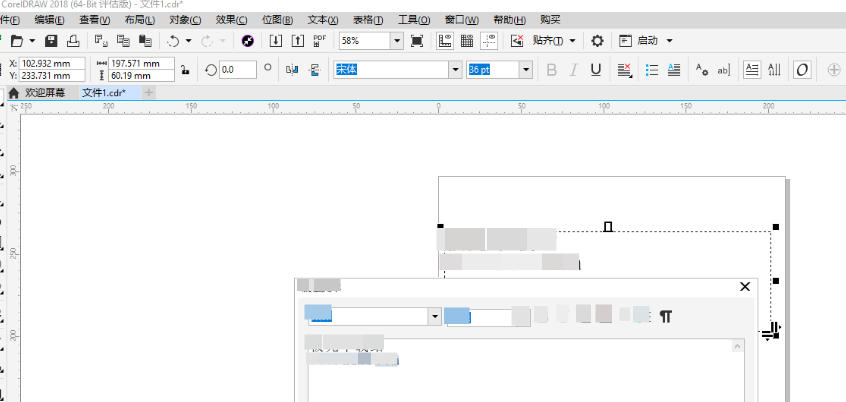Toggle show rulers button
846x402 pixels.
[x=445, y=41]
